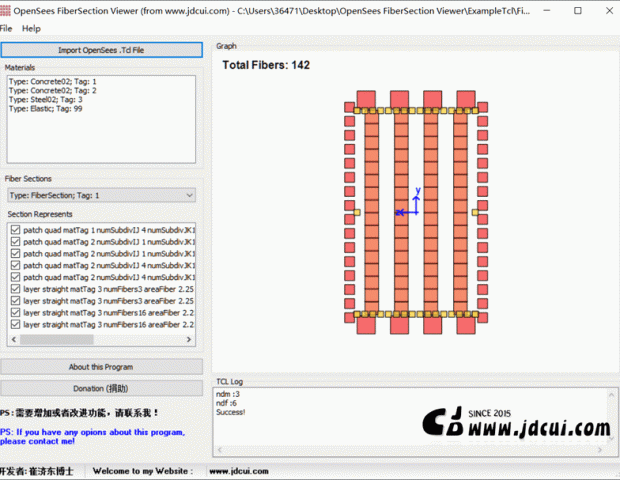Open the File menu
The width and height of the screenshot is (620, 480).
click(6, 29)
